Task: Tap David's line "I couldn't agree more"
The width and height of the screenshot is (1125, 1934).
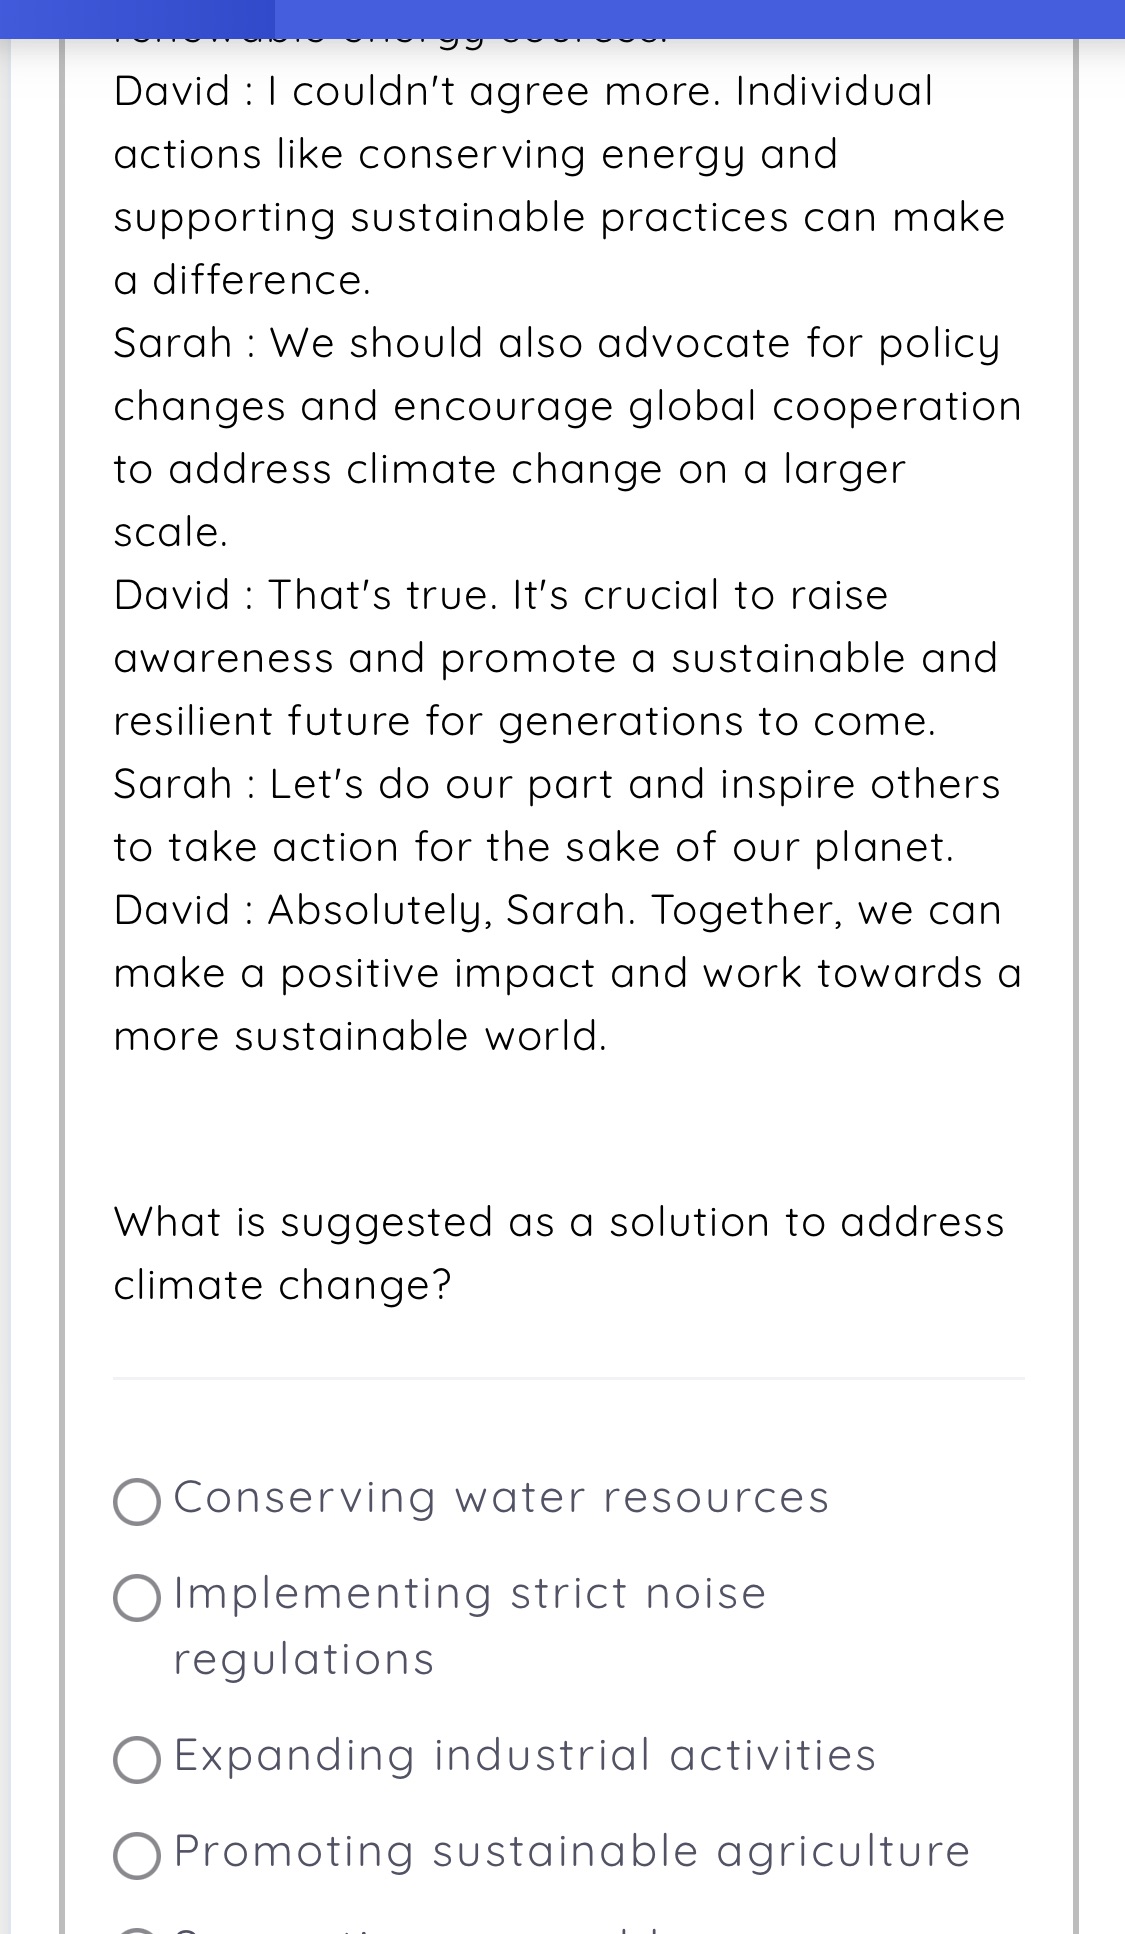Action: 523,92
